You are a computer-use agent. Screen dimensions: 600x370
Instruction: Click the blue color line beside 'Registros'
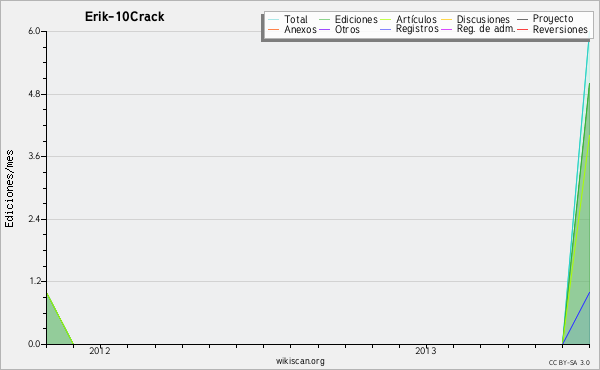(x=385, y=29)
